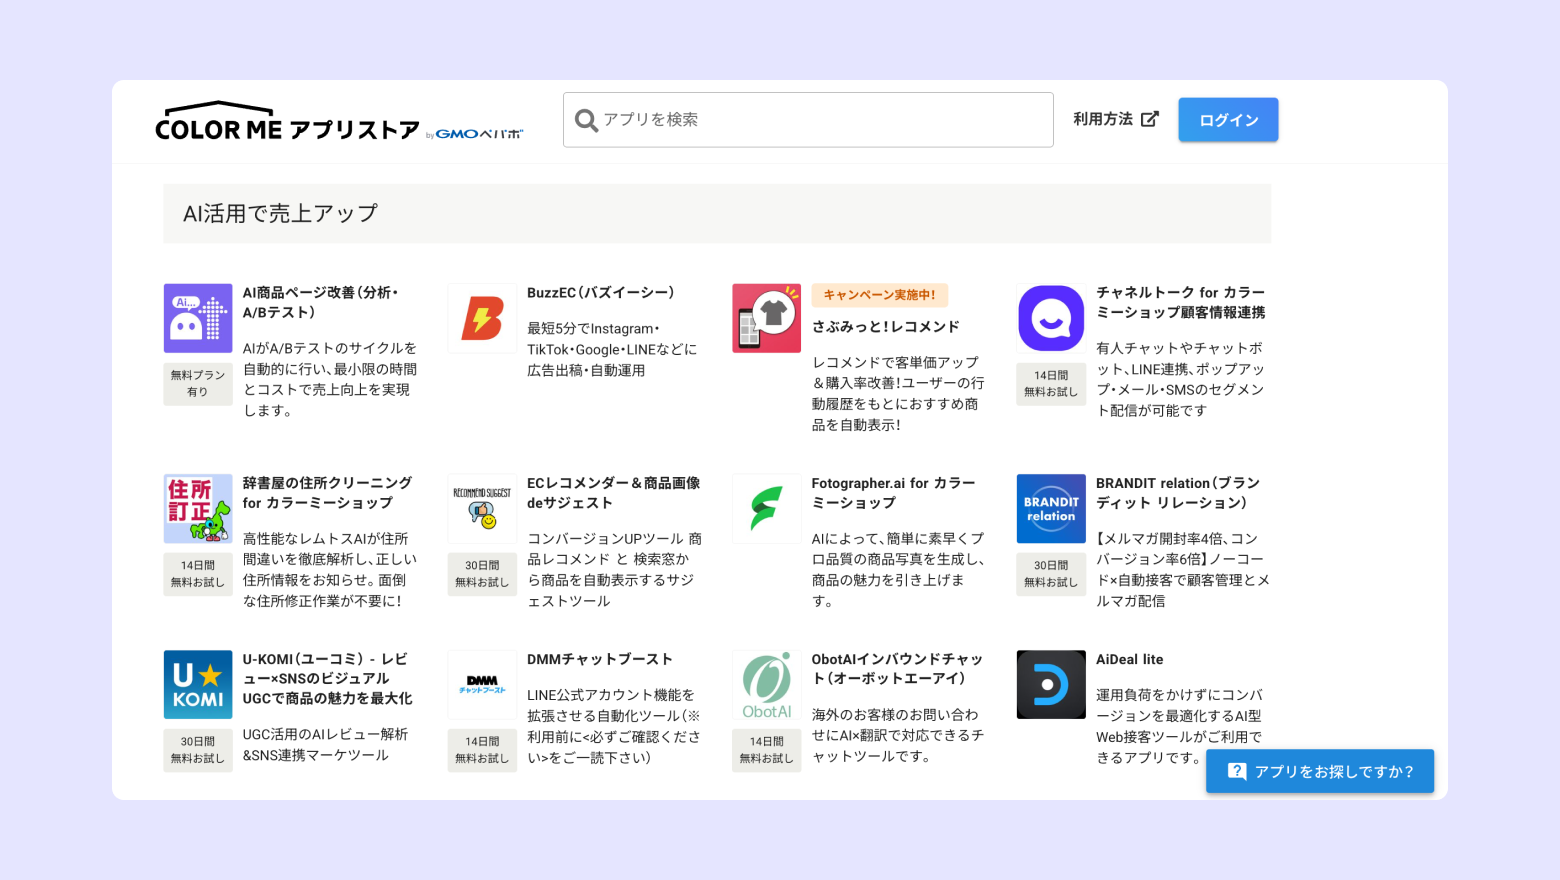1560x880 pixels.
Task: Open the 住所訂正 address cleaning app icon
Action: (x=198, y=509)
